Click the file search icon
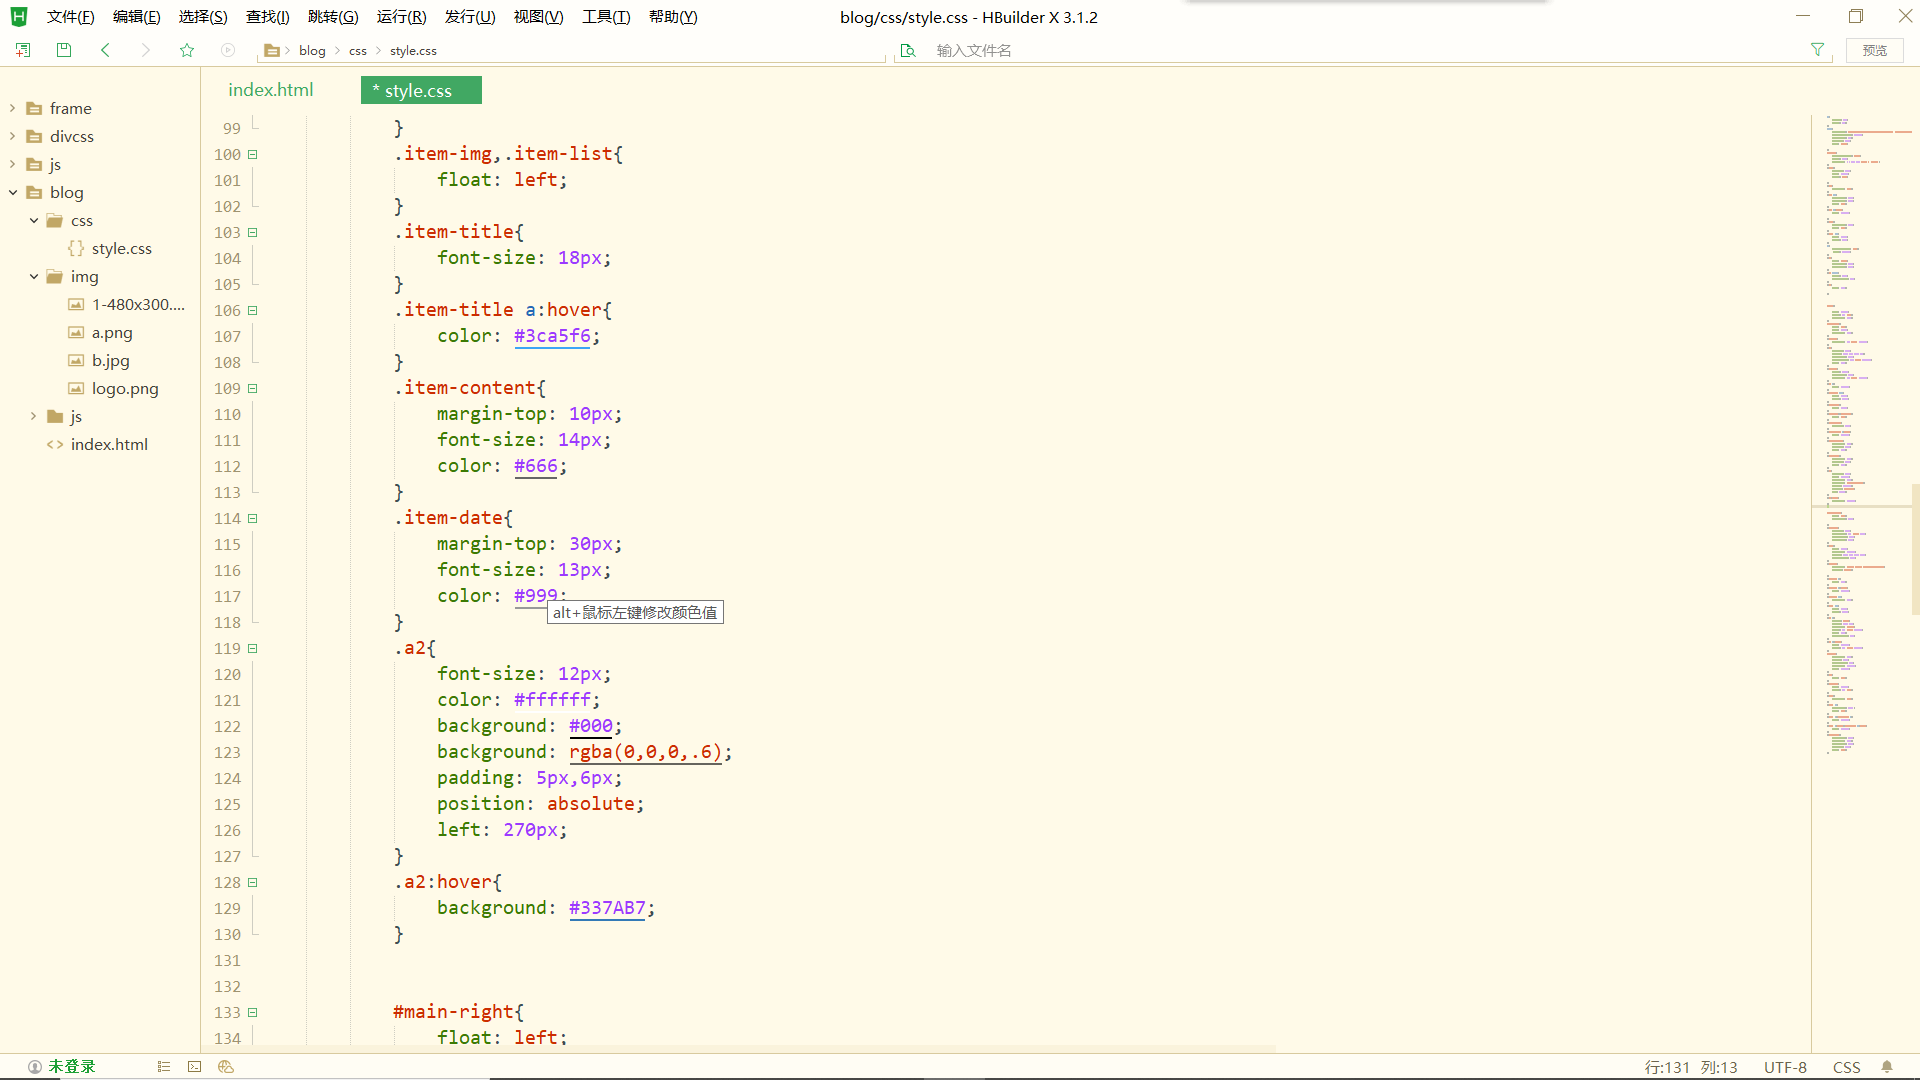The width and height of the screenshot is (1920, 1080). click(908, 50)
